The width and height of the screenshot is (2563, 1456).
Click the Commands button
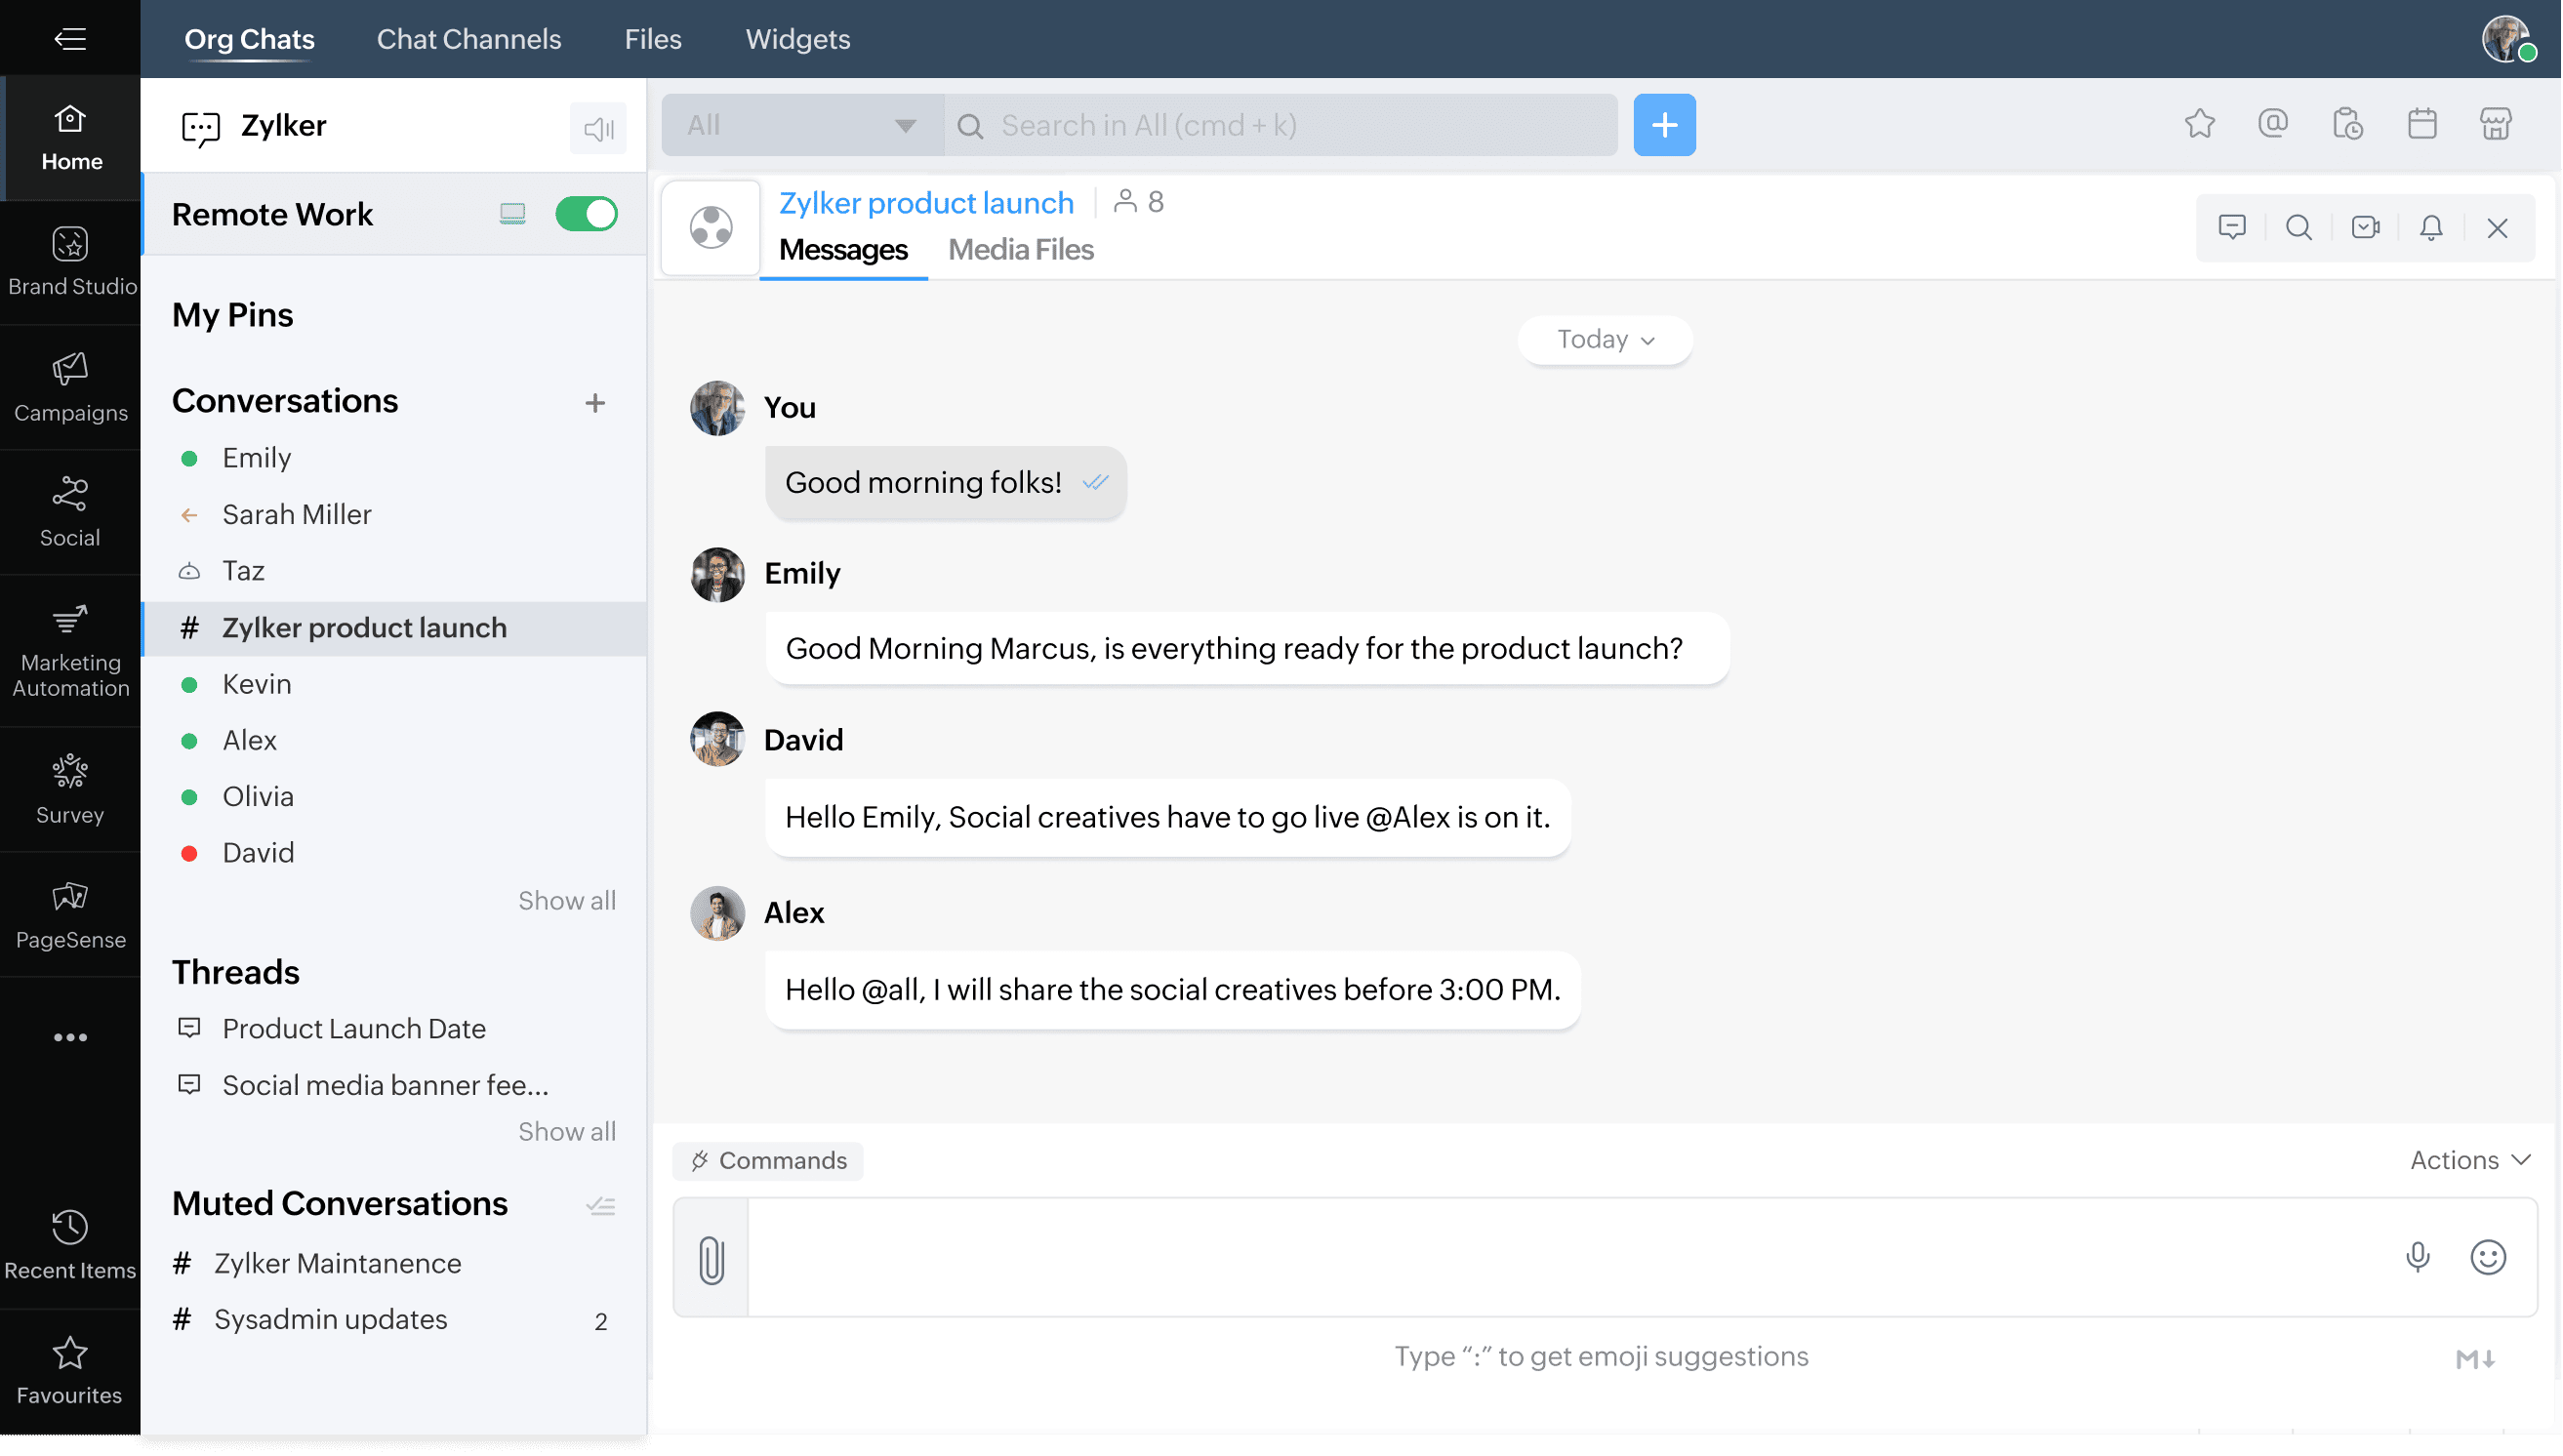pos(768,1161)
